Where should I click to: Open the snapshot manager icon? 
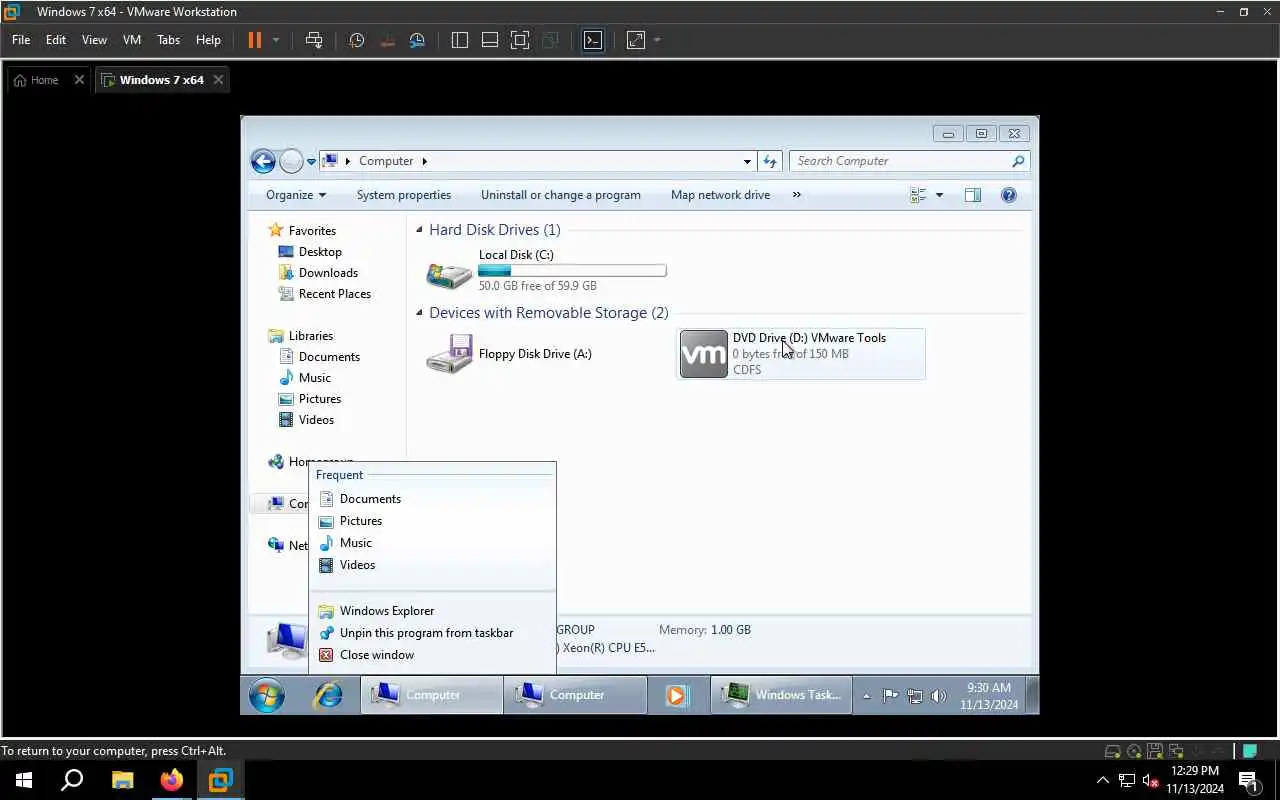point(418,40)
